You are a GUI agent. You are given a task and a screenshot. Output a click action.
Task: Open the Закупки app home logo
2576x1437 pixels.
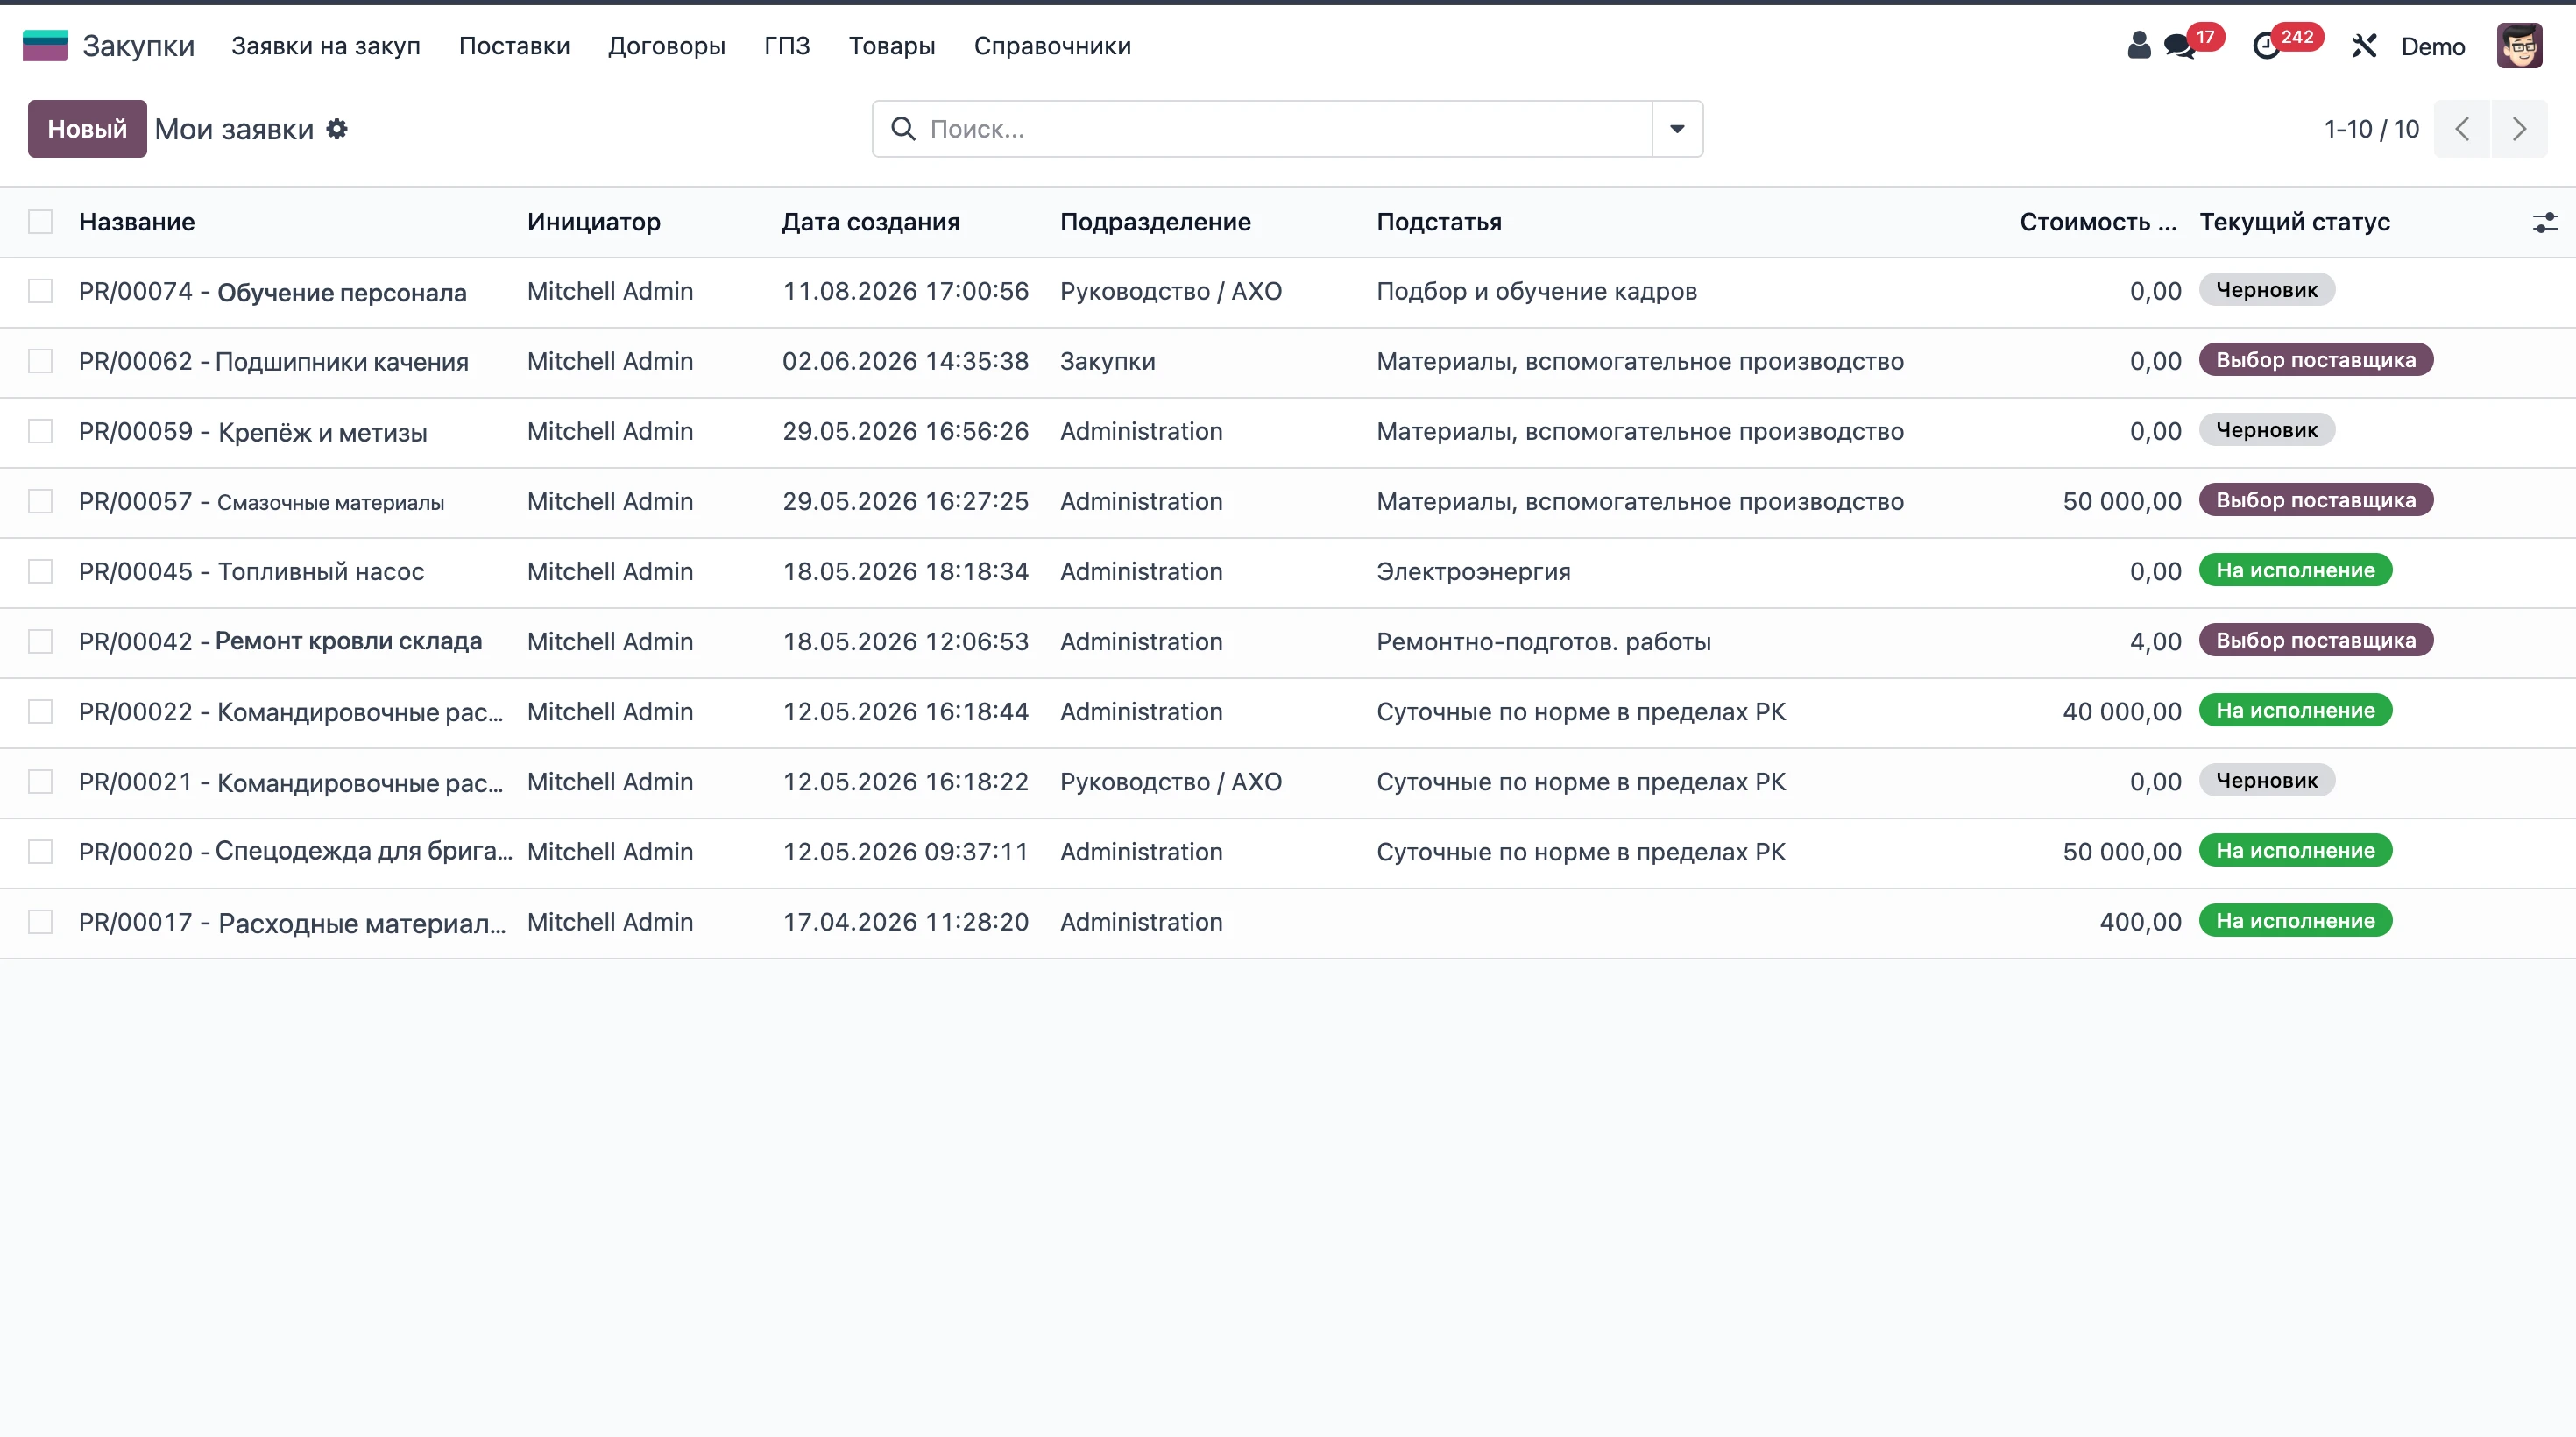[45, 46]
